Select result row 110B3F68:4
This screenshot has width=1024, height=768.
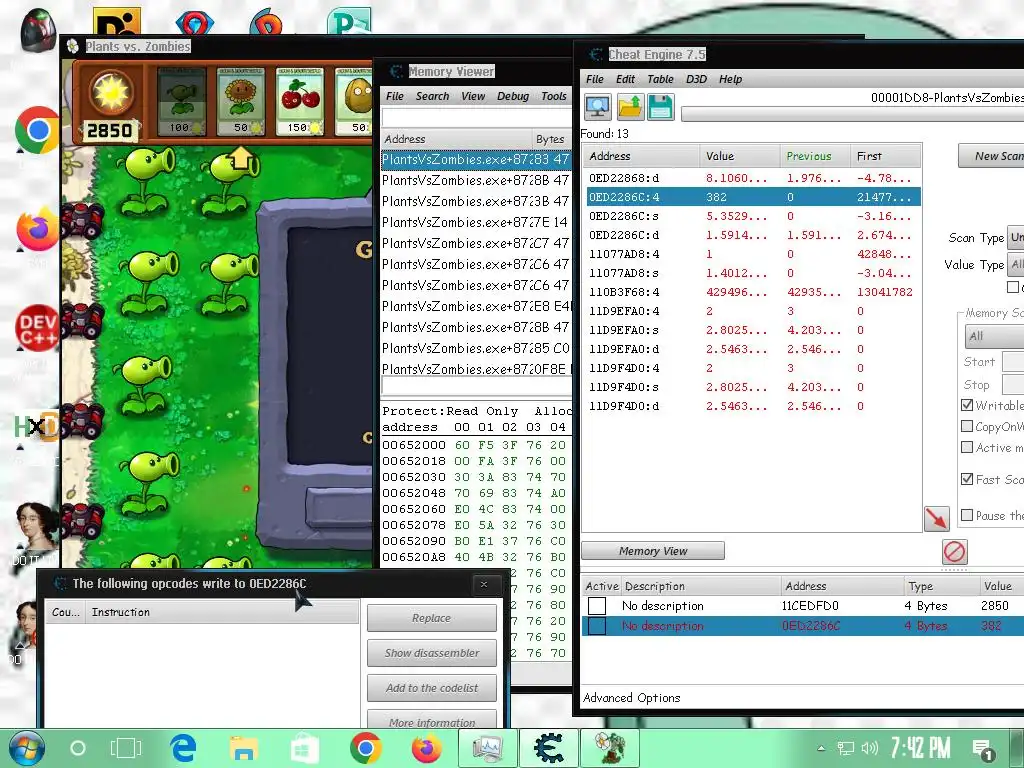753,292
